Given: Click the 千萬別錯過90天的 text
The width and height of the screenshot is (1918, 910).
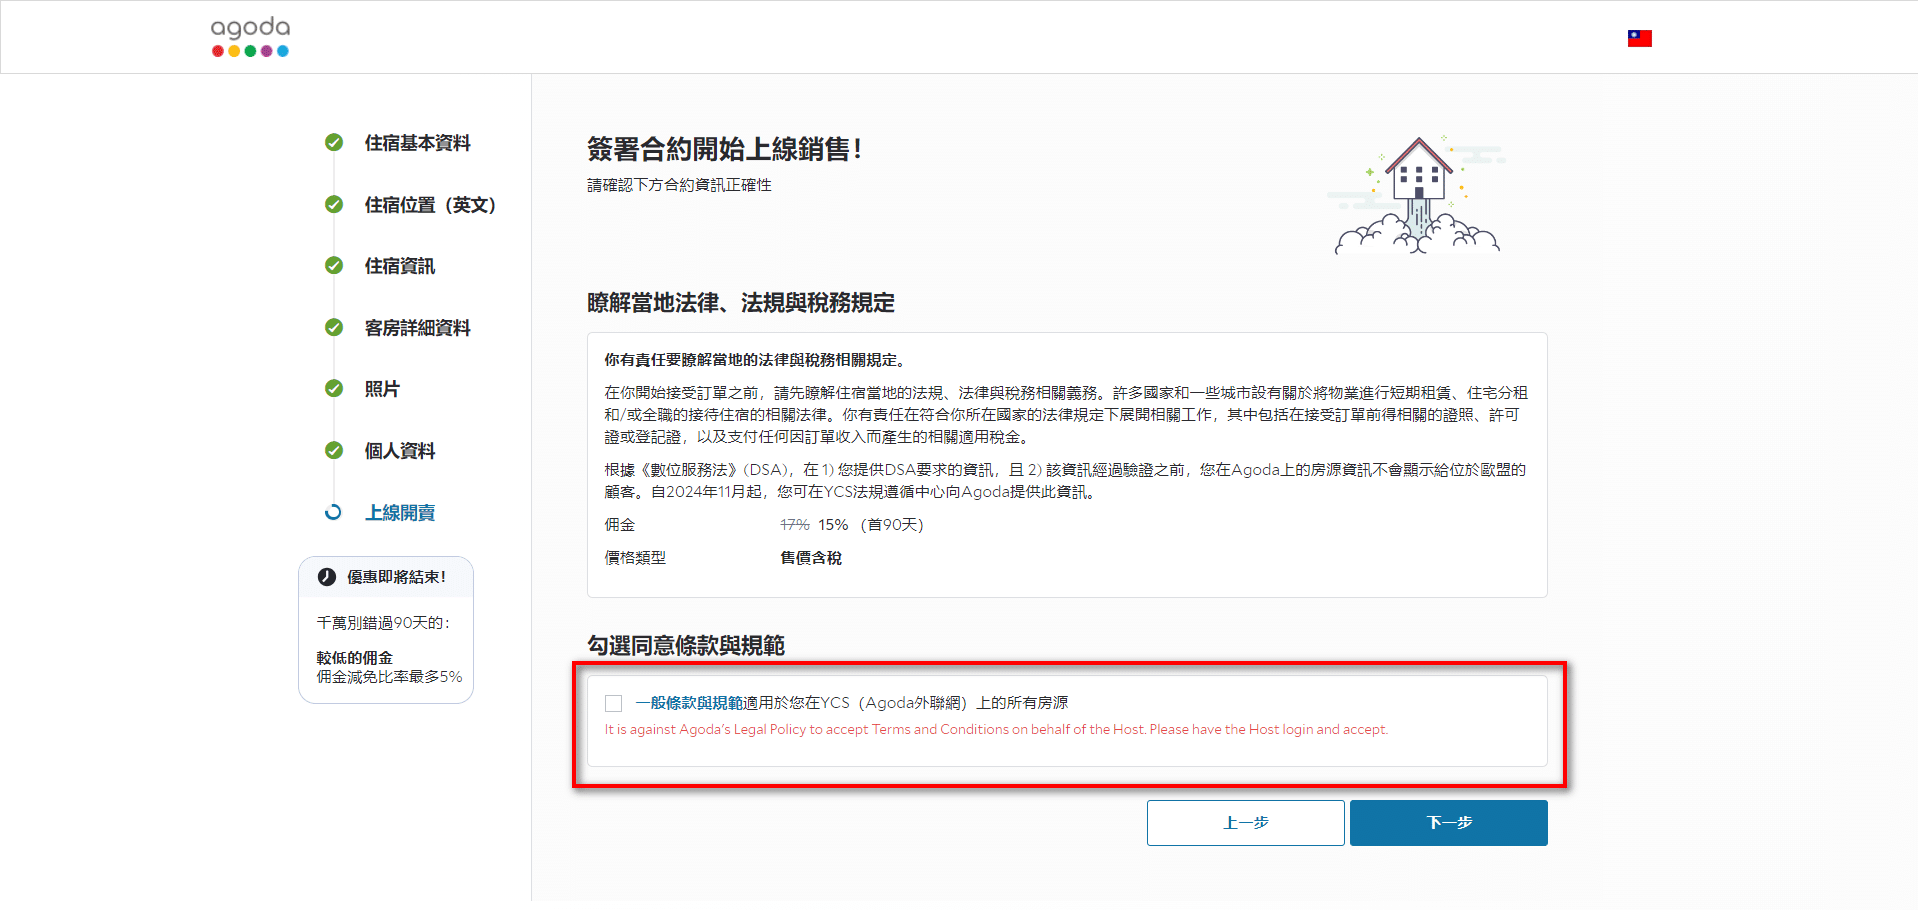Looking at the screenshot, I should (x=383, y=623).
